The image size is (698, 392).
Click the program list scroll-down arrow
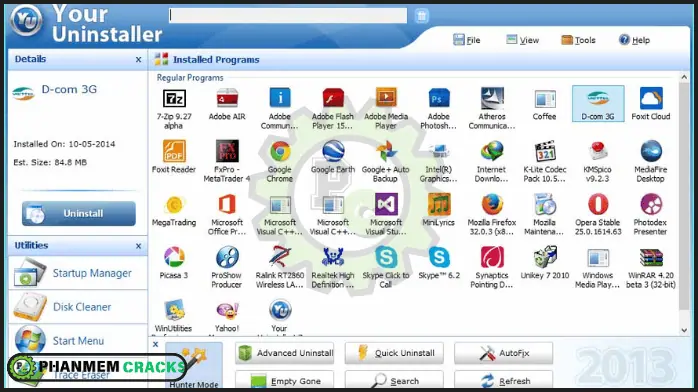pyautogui.click(x=684, y=330)
